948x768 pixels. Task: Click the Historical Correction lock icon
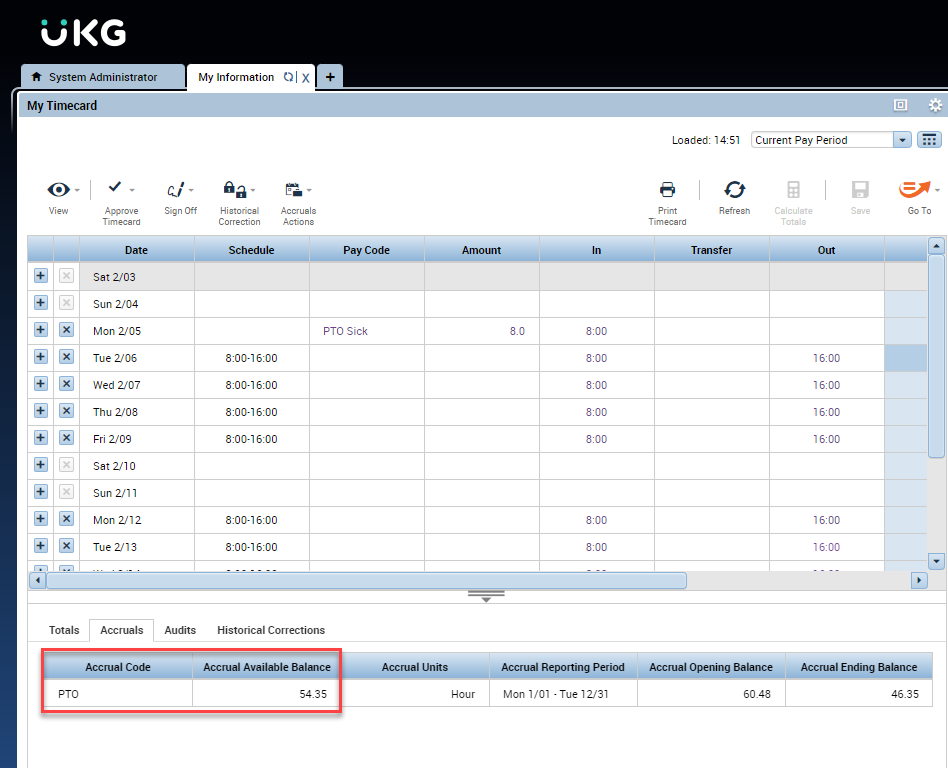[x=233, y=189]
